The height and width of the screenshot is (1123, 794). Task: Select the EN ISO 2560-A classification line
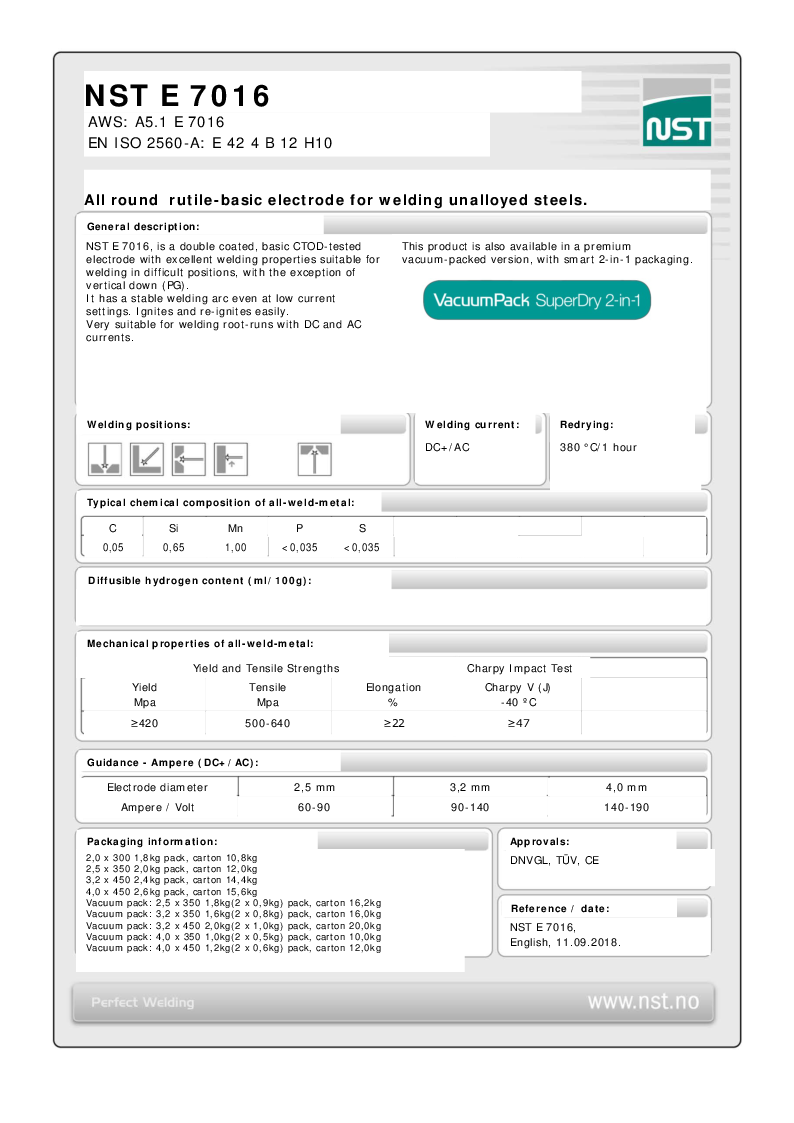point(210,143)
